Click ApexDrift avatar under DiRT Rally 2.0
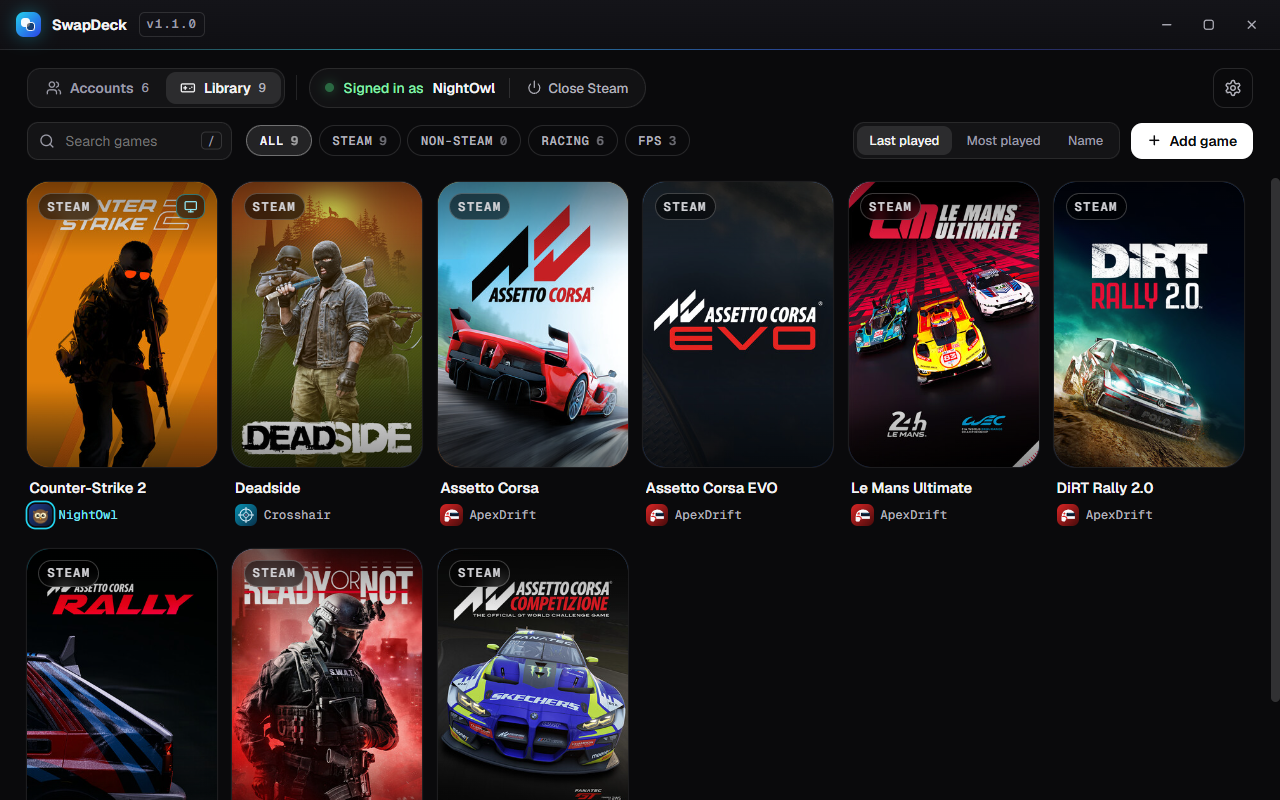 click(1068, 515)
